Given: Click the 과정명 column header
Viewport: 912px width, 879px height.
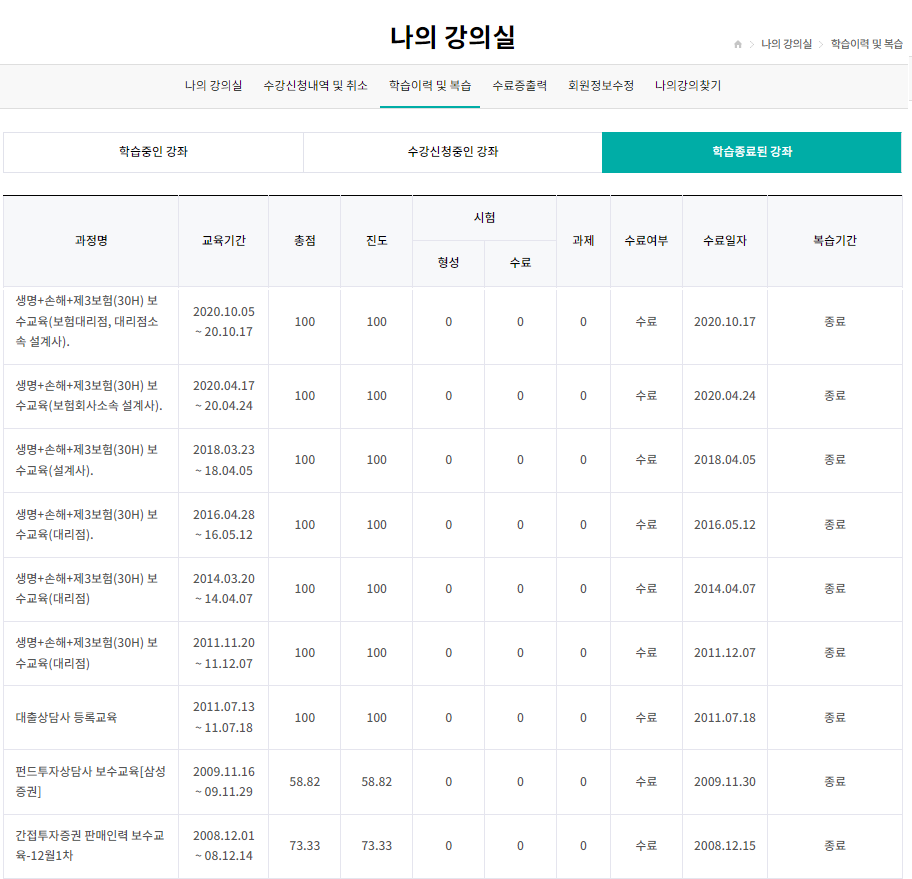Looking at the screenshot, I should click(x=91, y=240).
